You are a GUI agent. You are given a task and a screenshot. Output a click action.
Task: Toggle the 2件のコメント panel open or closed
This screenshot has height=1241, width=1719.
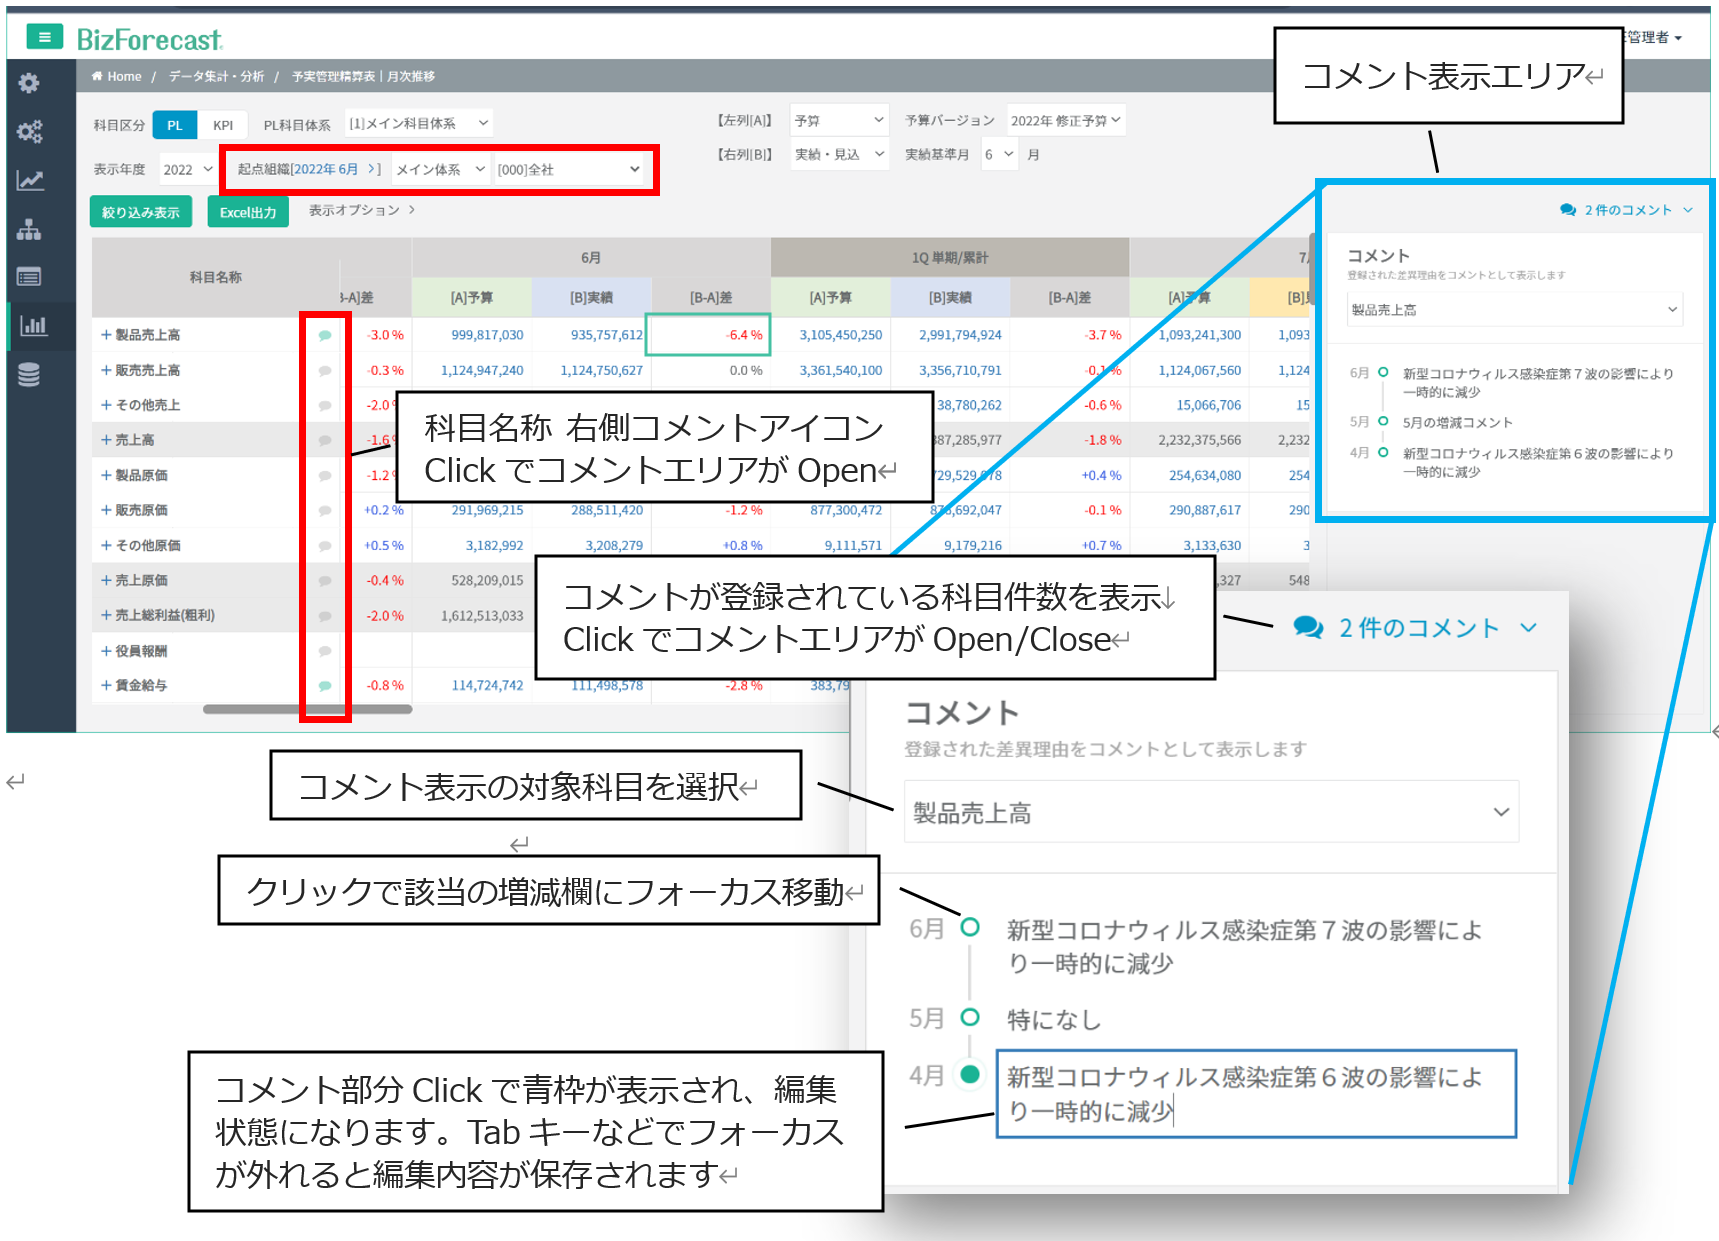(x=1627, y=210)
